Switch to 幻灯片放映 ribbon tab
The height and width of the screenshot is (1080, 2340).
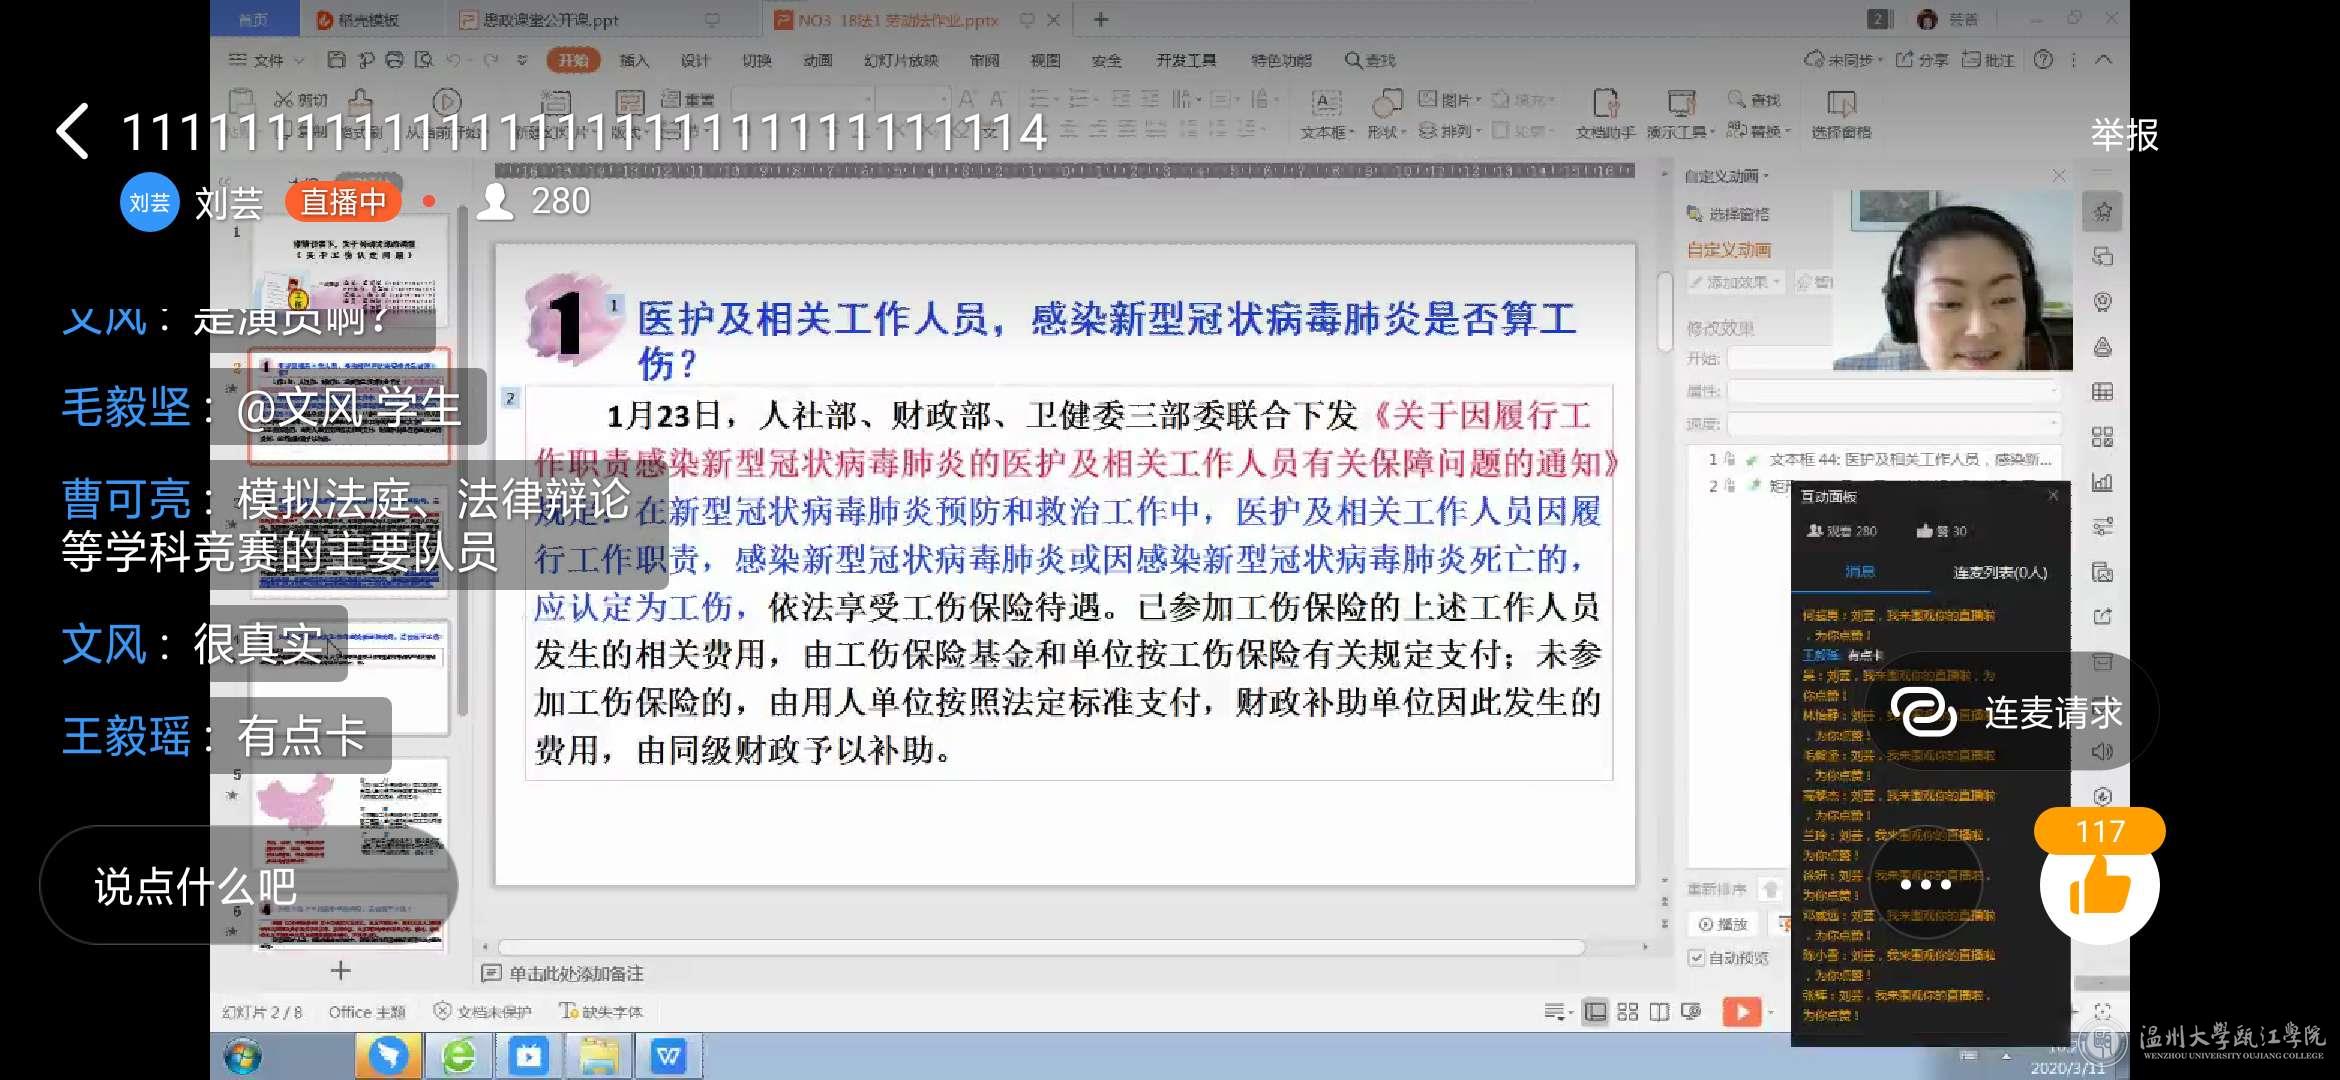point(901,60)
